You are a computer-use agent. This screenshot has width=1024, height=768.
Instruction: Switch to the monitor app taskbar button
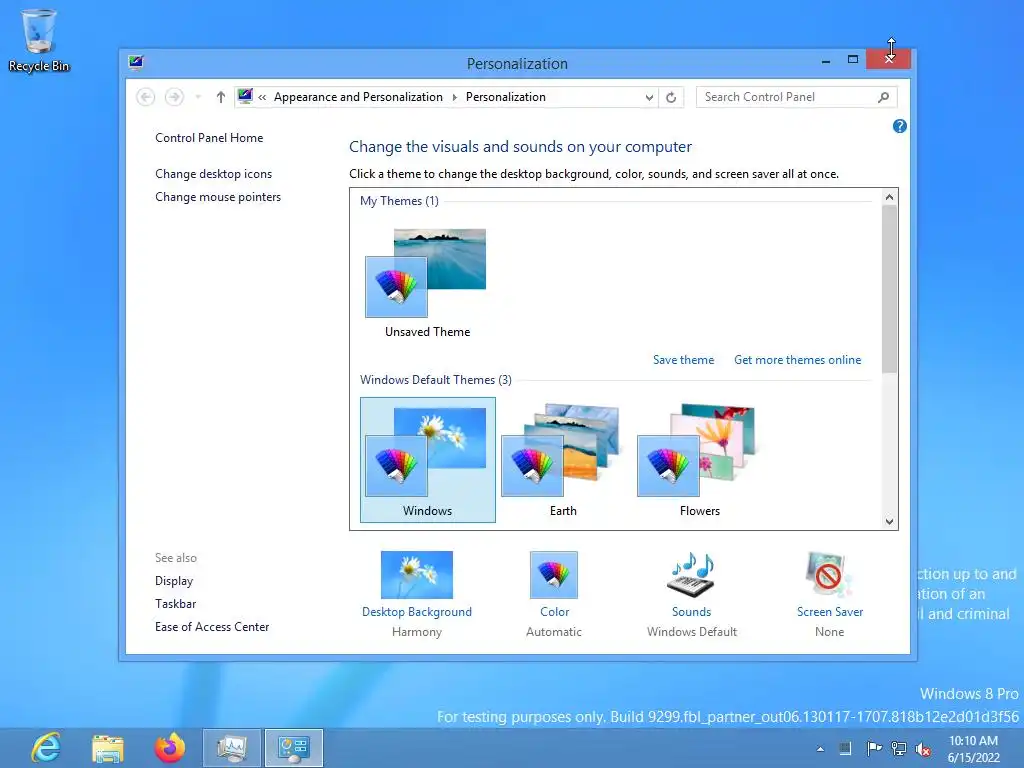point(231,748)
